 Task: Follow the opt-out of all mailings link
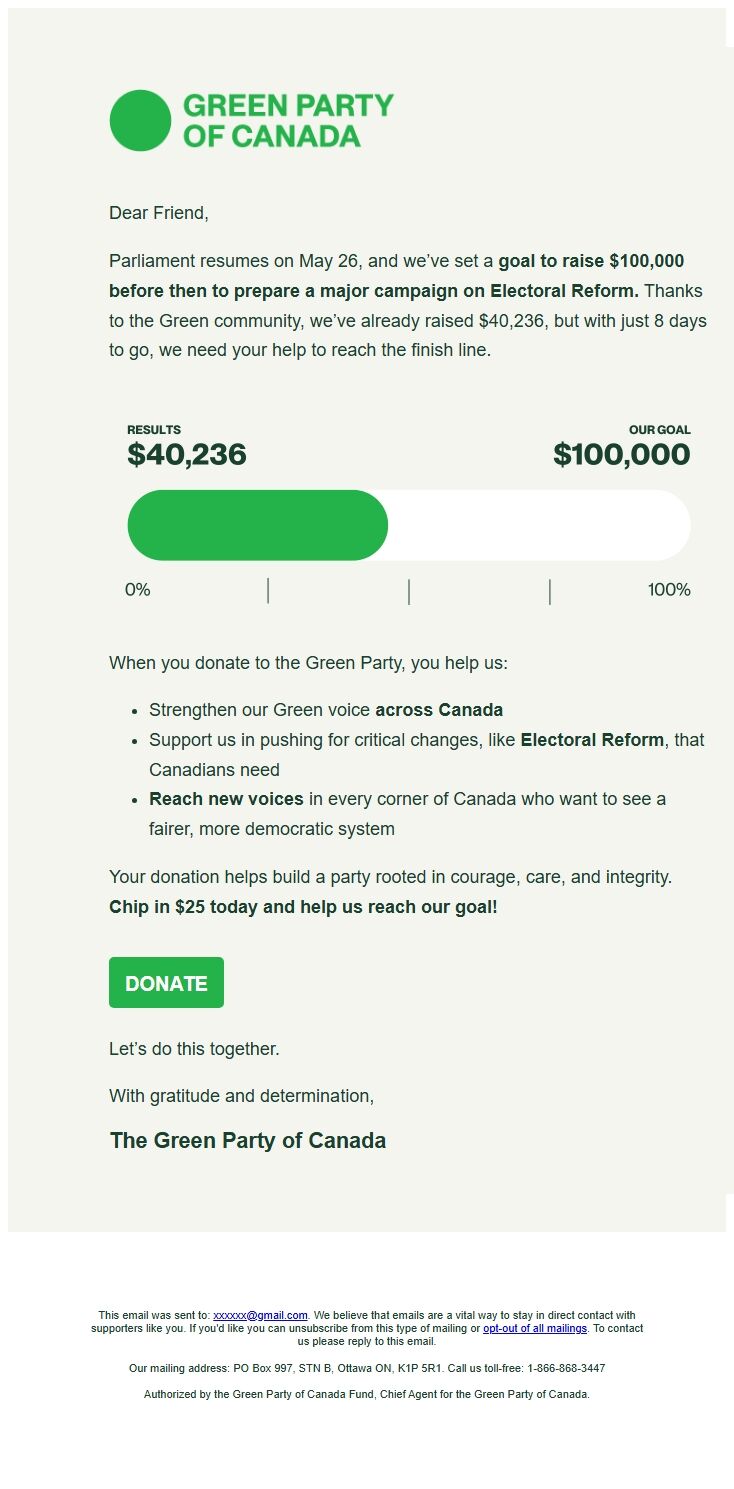pyautogui.click(x=535, y=1328)
